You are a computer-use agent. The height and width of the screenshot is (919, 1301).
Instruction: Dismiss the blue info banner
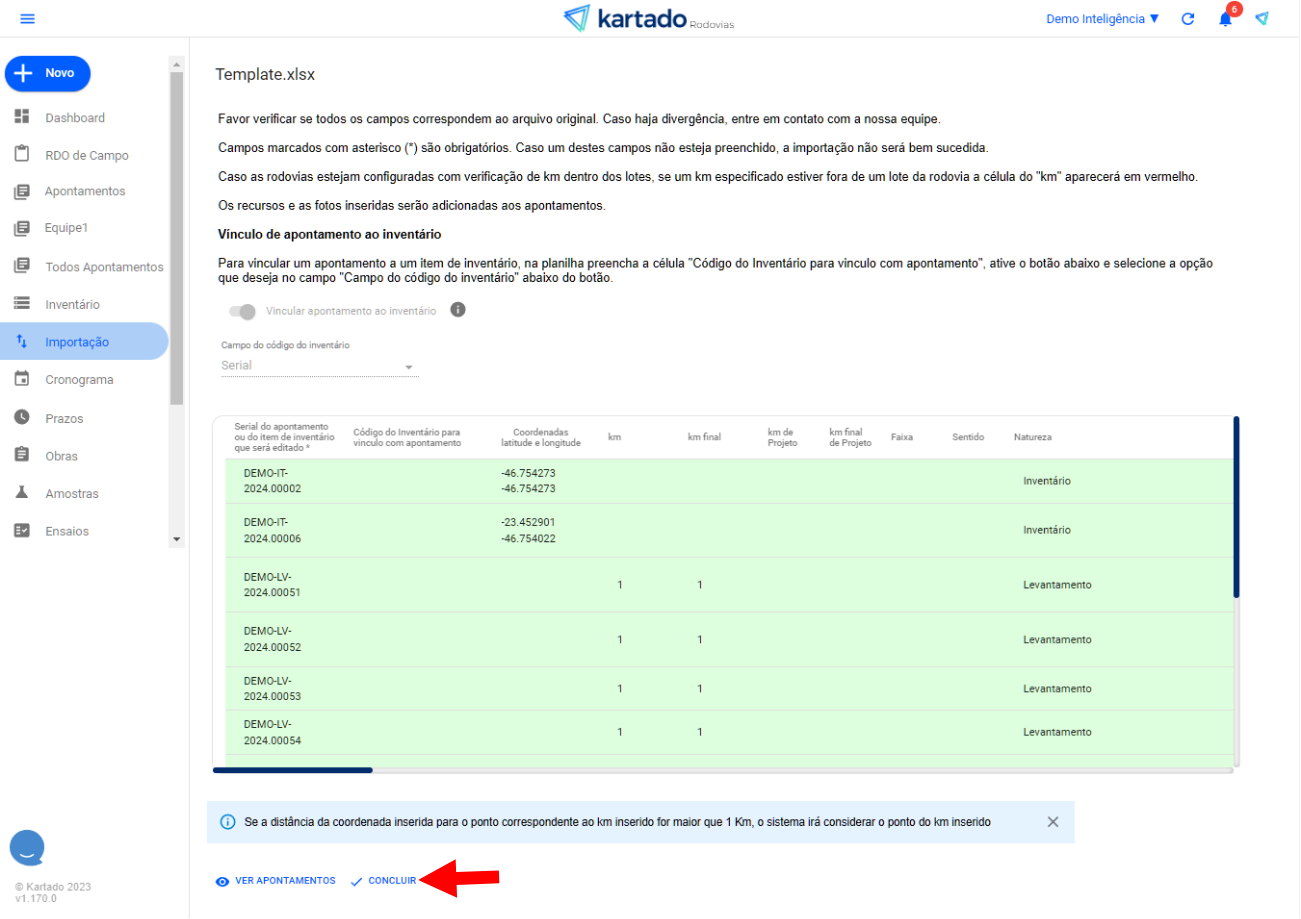coord(1053,822)
